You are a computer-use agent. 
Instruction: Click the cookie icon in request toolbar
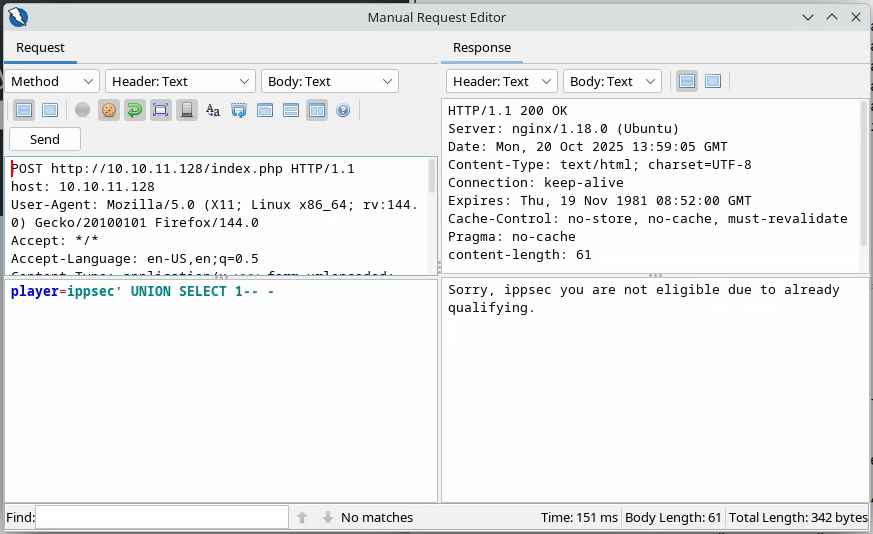click(x=109, y=110)
